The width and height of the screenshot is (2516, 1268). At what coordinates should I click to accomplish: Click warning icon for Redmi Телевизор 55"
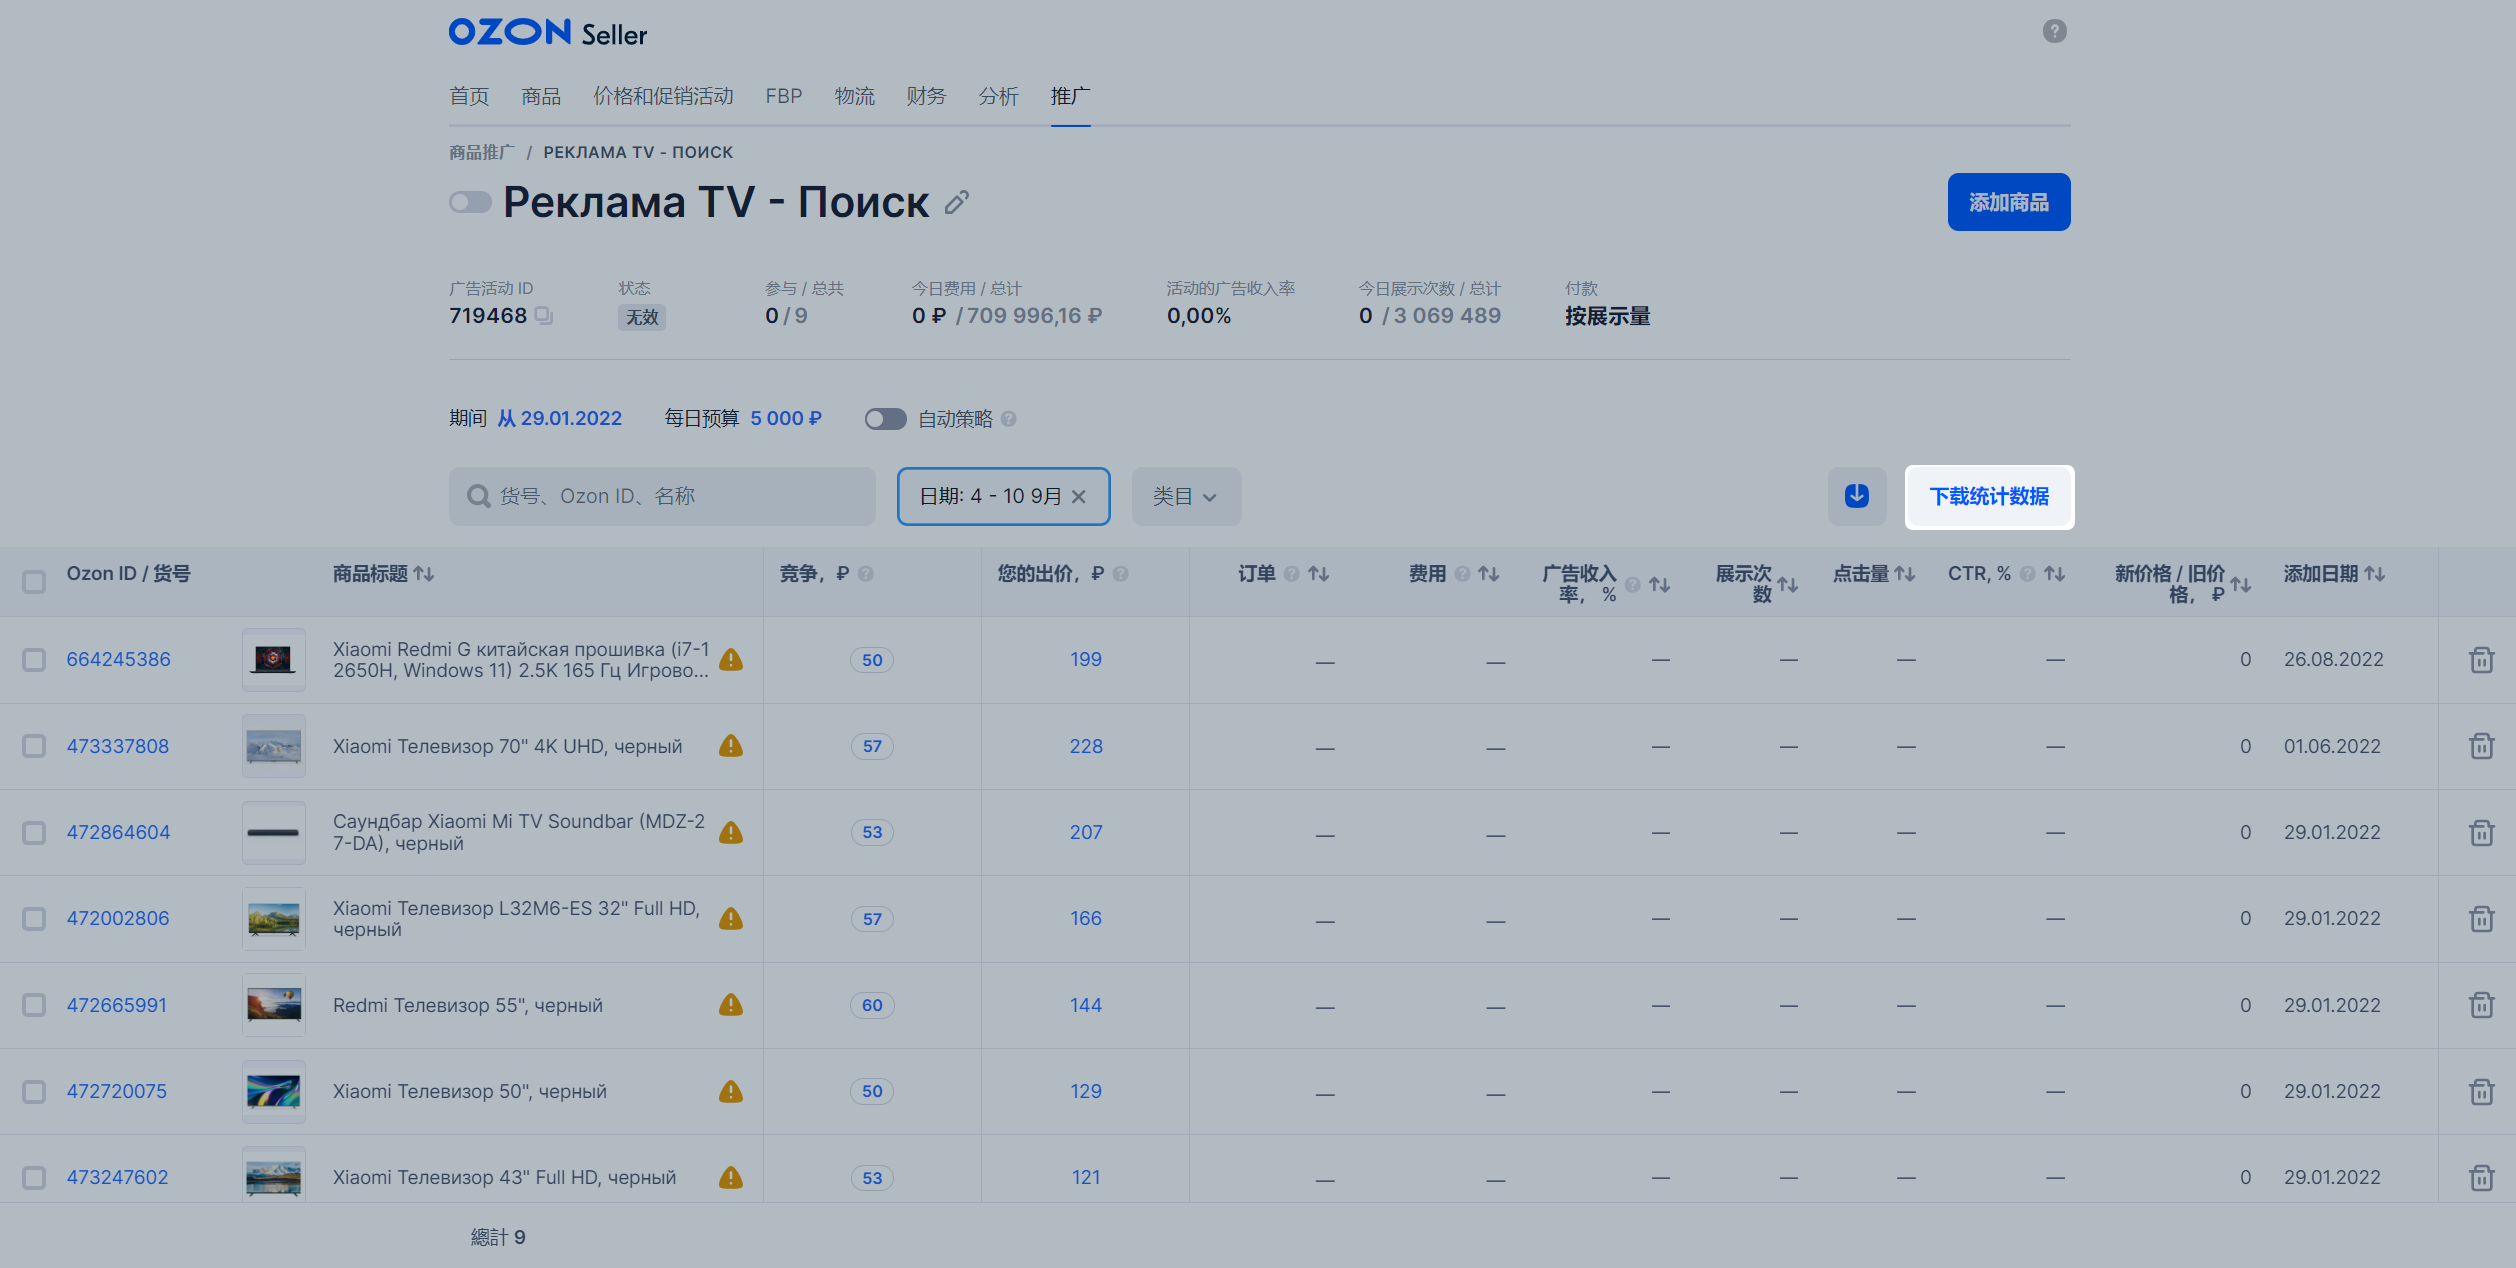point(731,1005)
